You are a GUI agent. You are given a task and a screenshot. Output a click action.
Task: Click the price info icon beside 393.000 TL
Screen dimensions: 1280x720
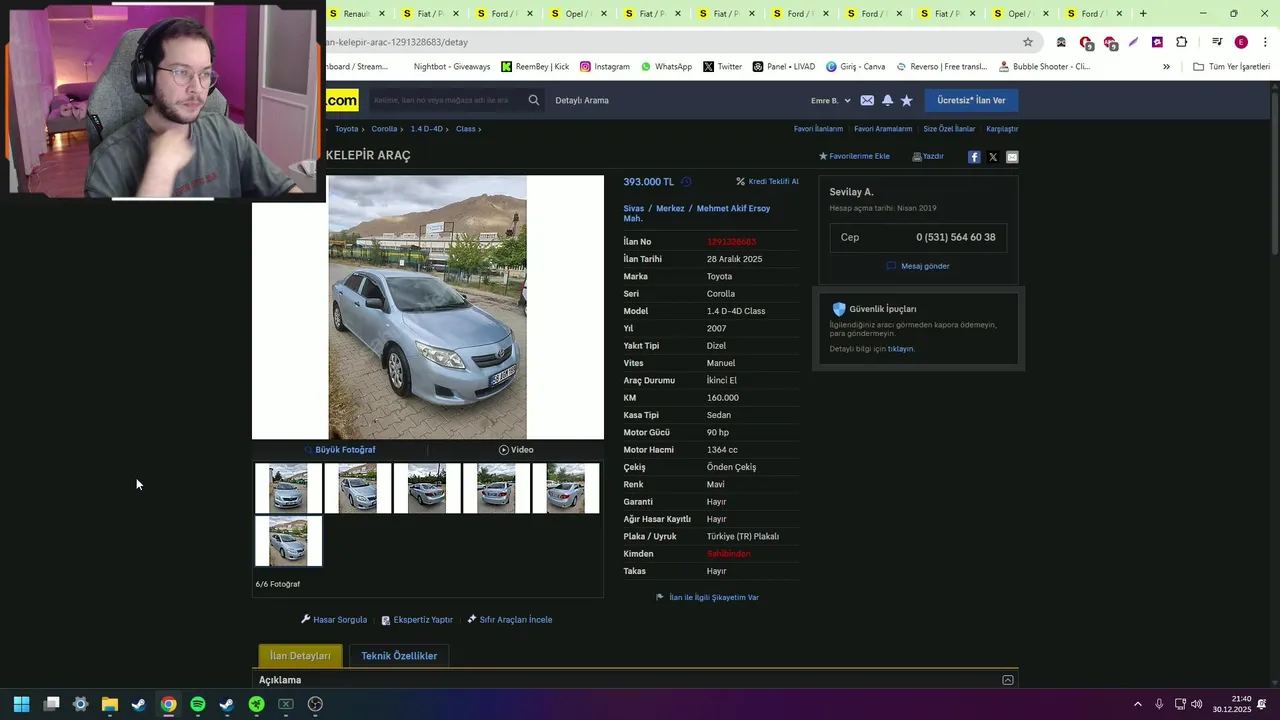(686, 182)
